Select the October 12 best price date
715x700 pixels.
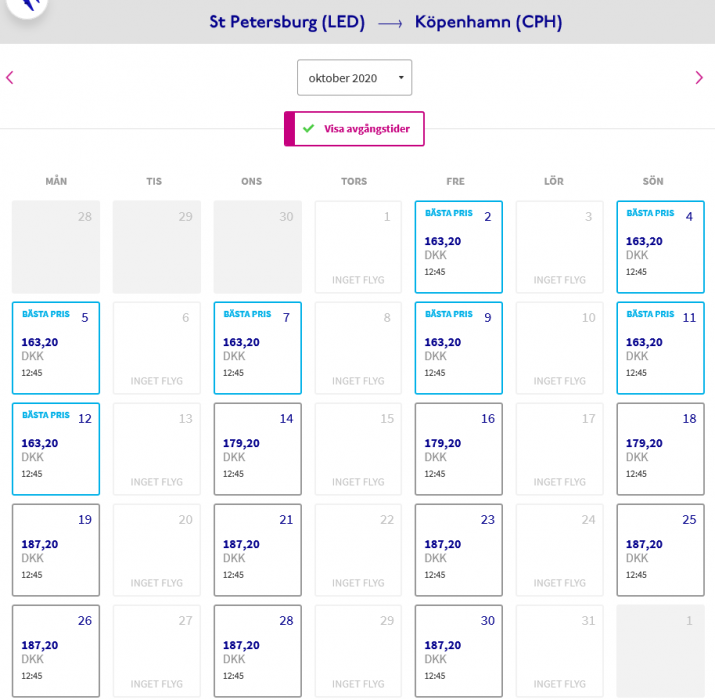pyautogui.click(x=56, y=449)
